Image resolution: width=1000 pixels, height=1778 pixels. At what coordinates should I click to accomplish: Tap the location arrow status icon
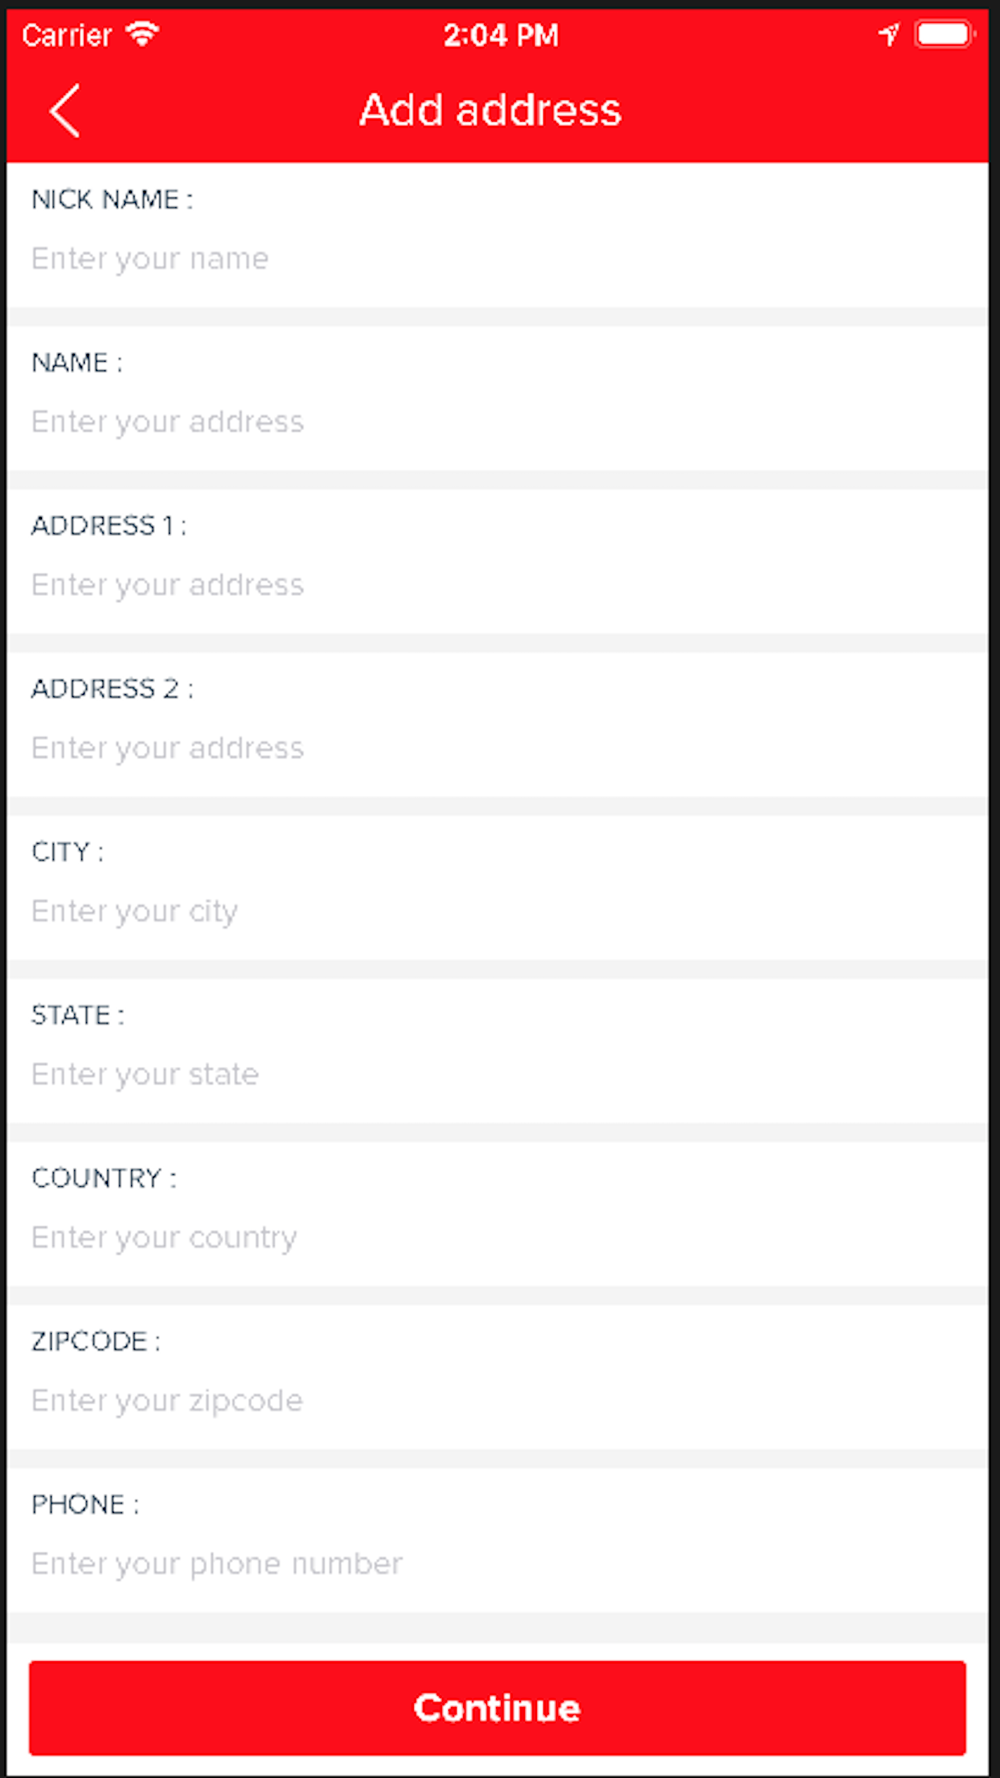[888, 35]
